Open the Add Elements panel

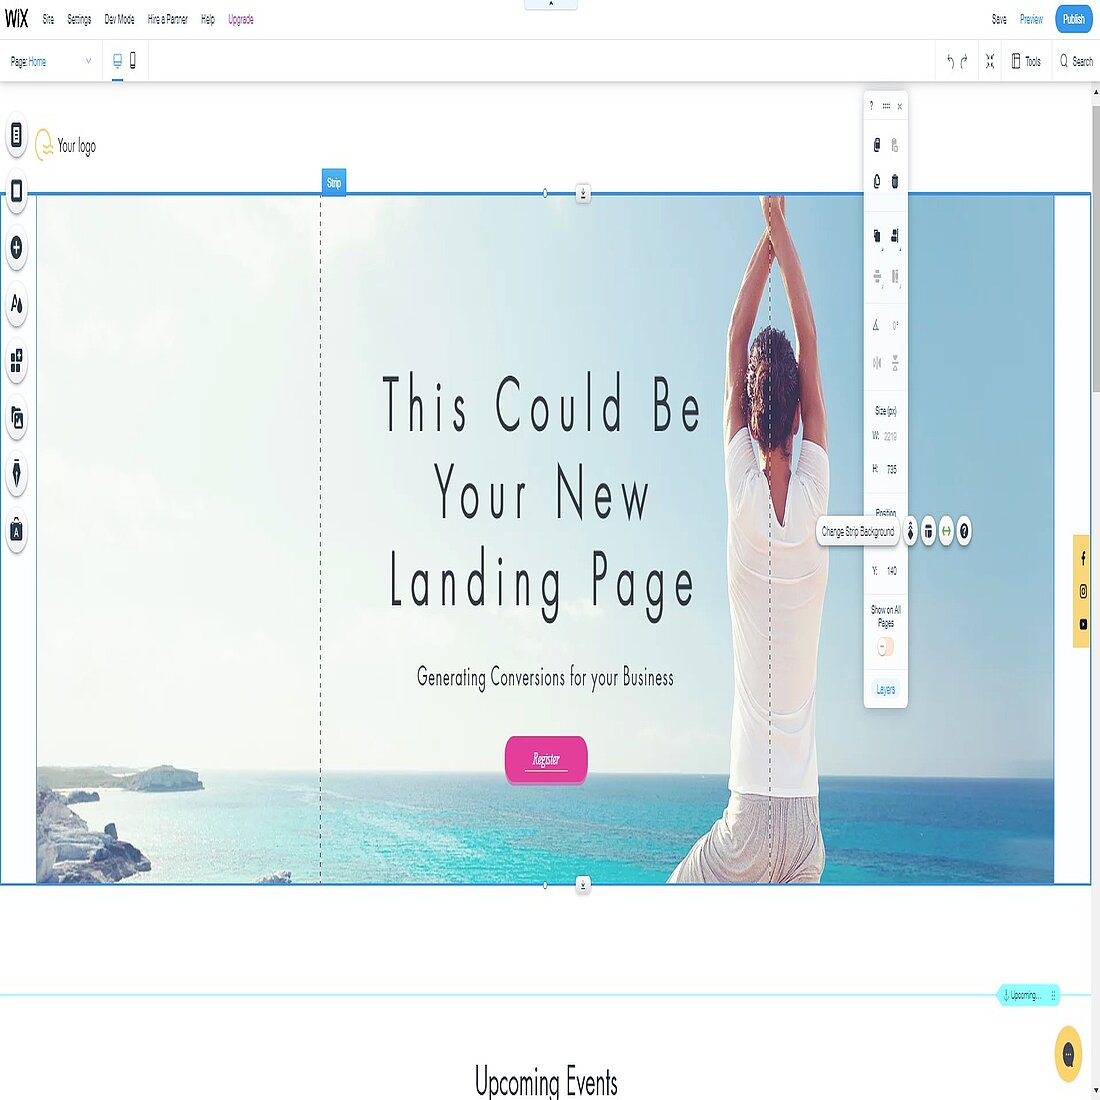tap(16, 249)
